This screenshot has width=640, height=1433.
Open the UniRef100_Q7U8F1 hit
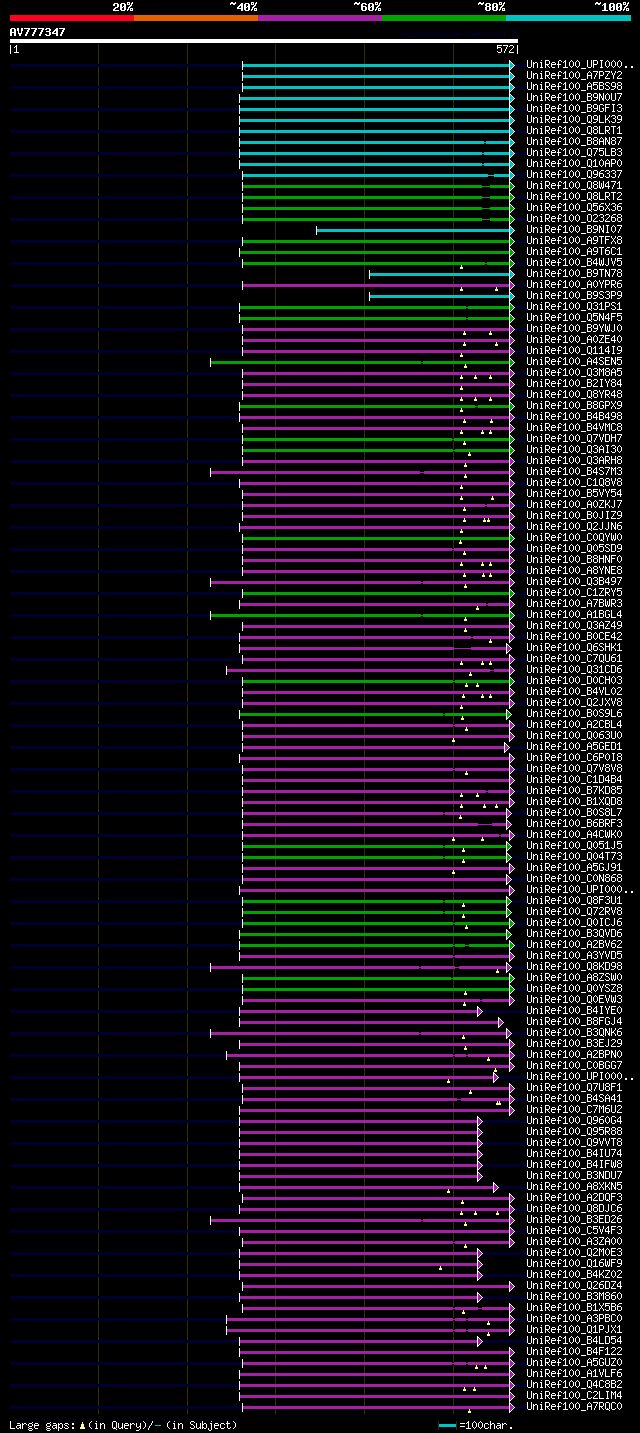pos(574,1088)
